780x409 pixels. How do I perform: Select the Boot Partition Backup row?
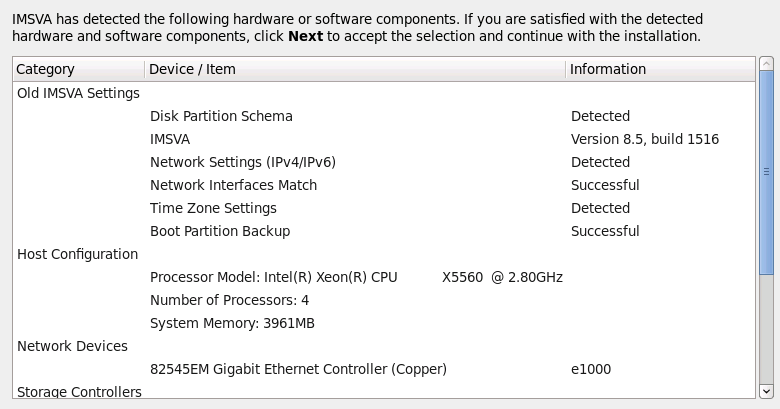[220, 231]
